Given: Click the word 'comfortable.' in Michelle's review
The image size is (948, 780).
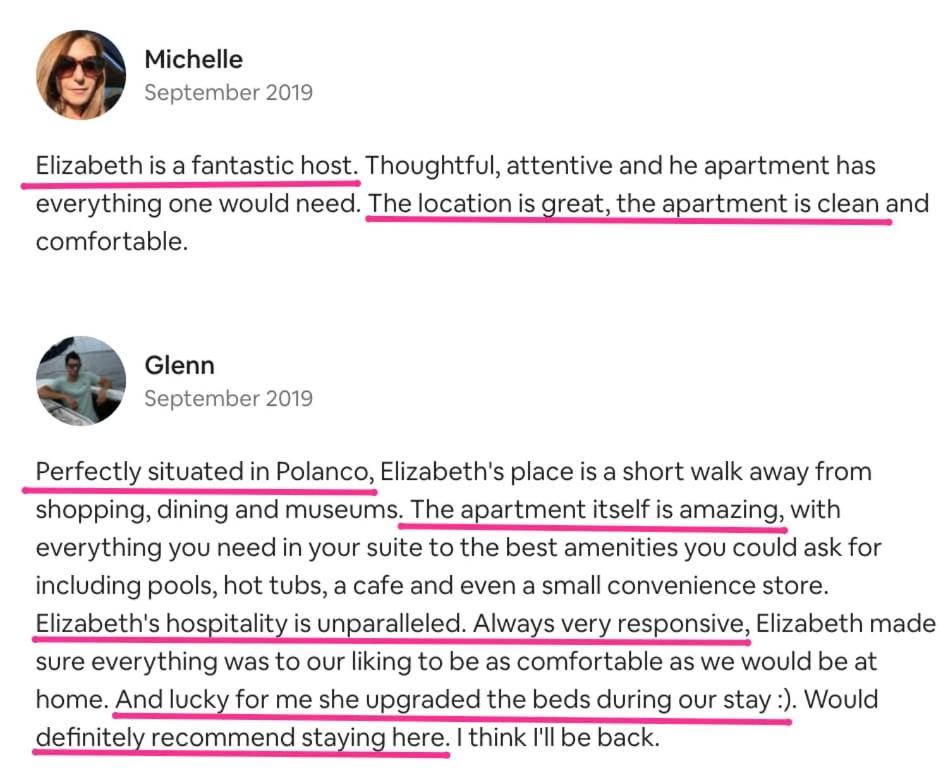Looking at the screenshot, I should pyautogui.click(x=112, y=242).
